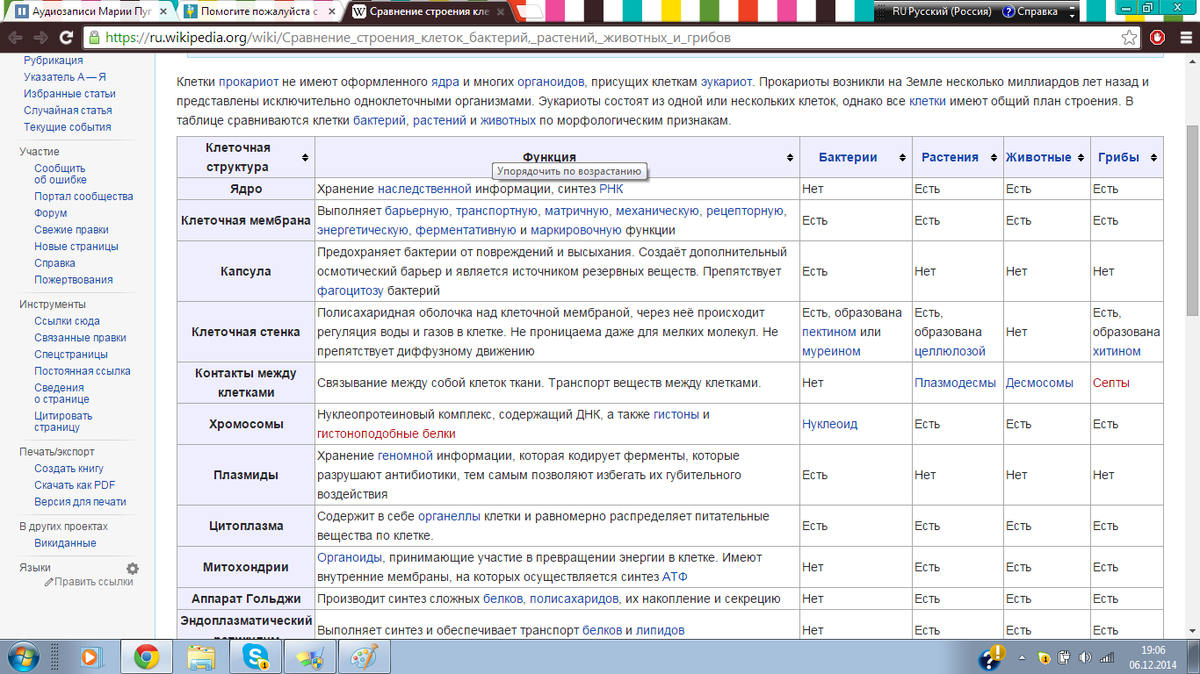Bookmark this page with the star icon
Viewport: 1200px width, 674px height.
click(1129, 38)
